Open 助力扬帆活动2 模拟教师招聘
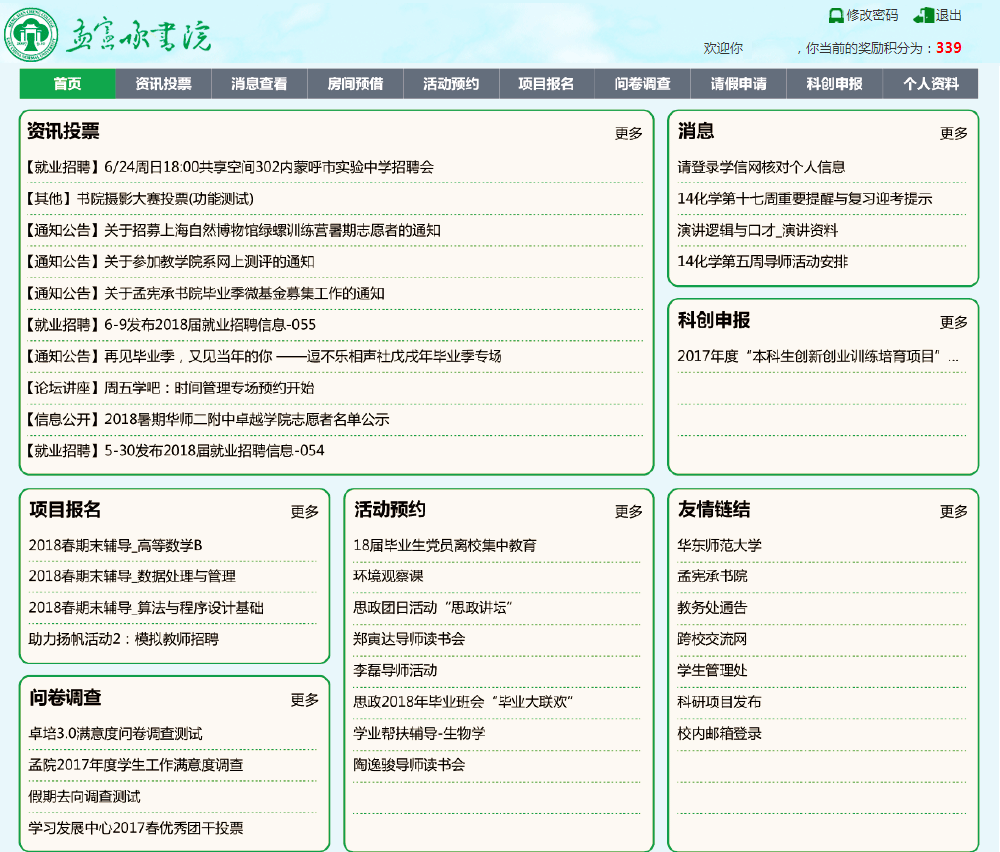This screenshot has width=1000, height=852. point(124,639)
